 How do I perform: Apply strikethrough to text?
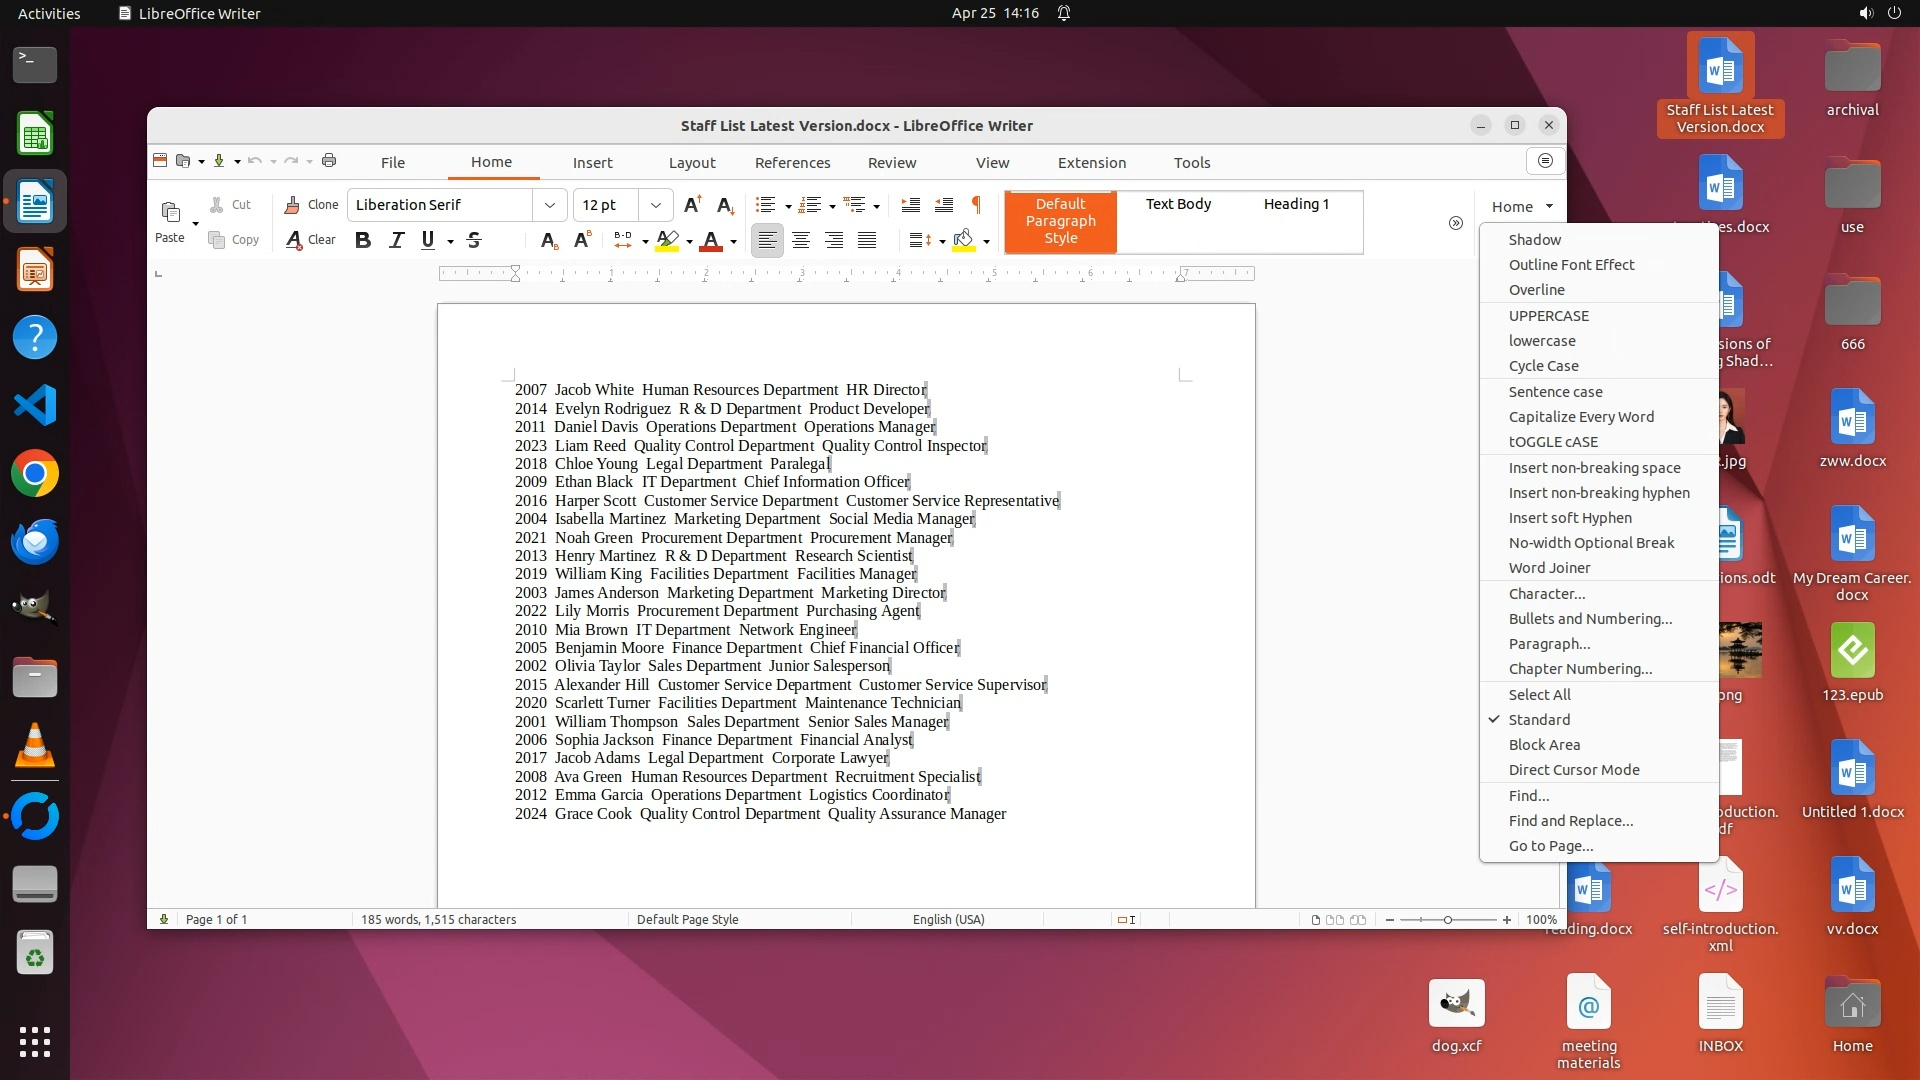point(474,240)
